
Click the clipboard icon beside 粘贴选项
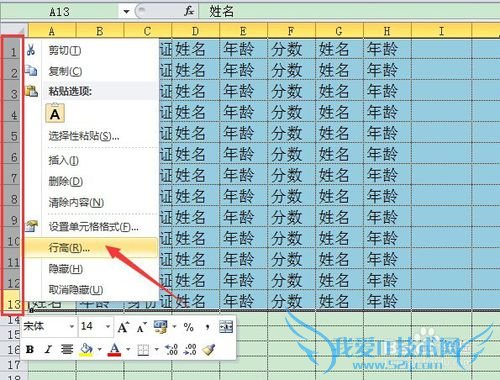point(32,91)
